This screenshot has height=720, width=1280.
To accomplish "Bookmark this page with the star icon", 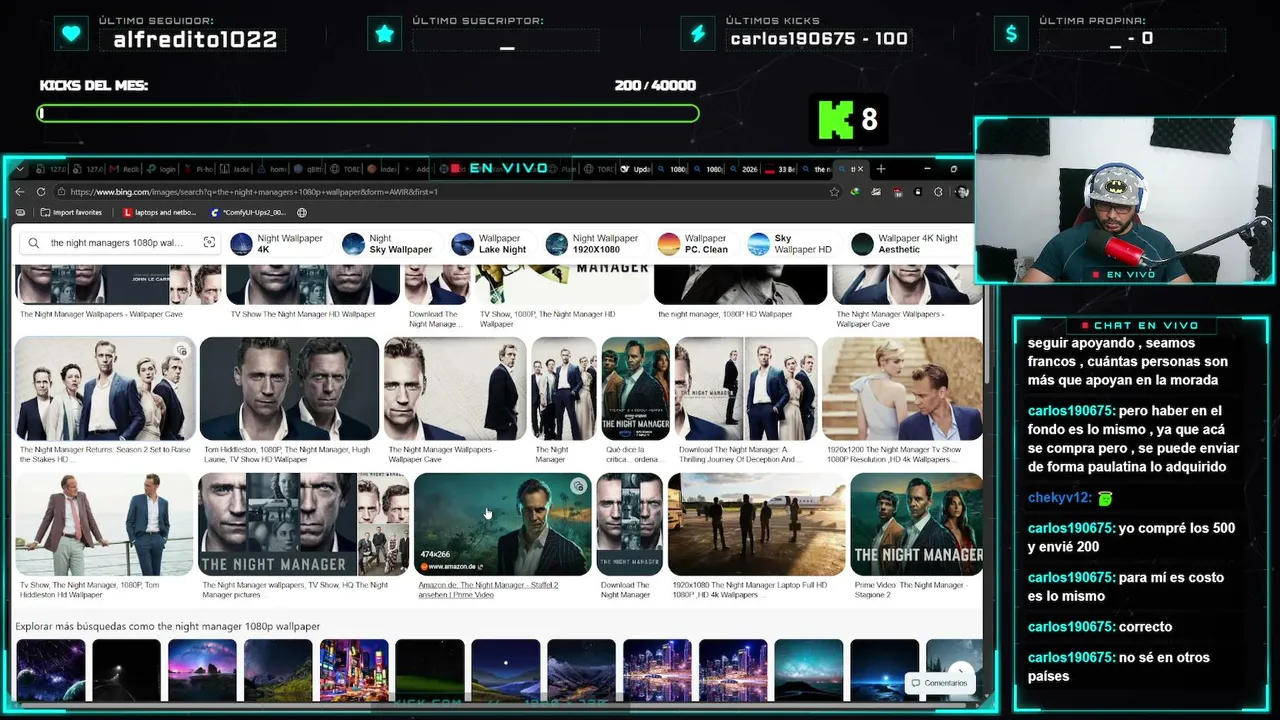I will pos(834,192).
